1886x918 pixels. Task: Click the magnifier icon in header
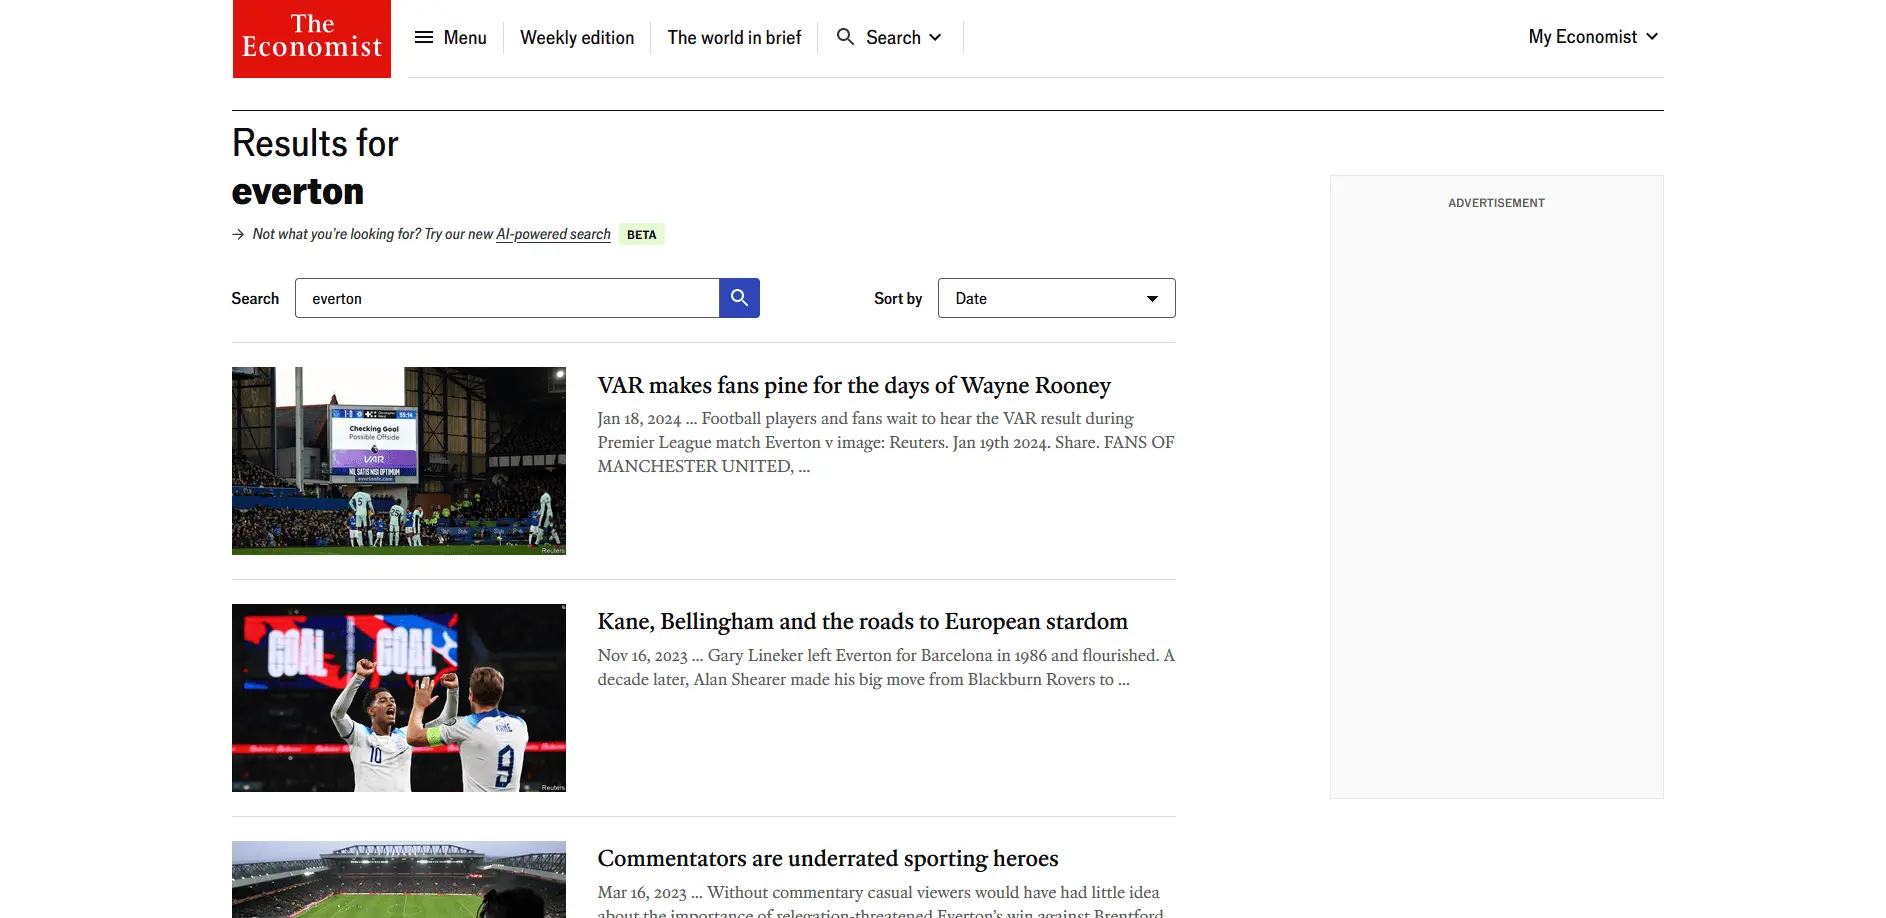845,37
